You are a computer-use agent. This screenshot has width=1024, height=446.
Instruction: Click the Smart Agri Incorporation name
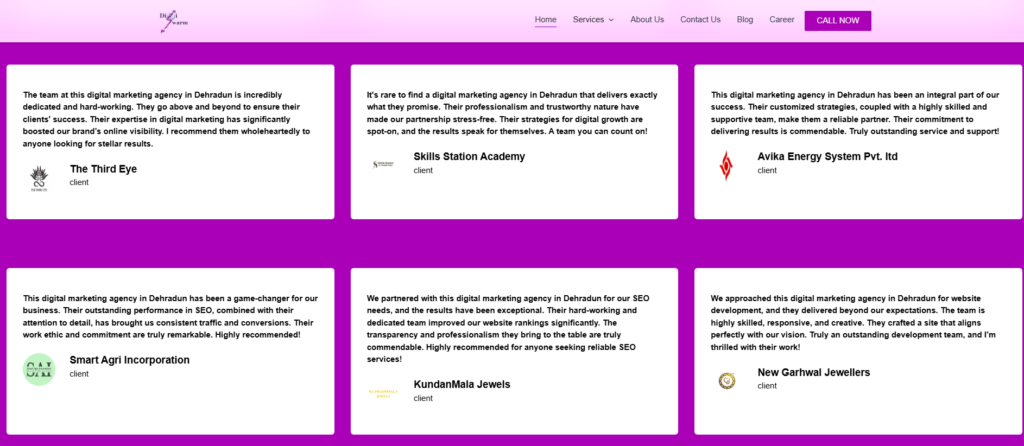tap(129, 360)
